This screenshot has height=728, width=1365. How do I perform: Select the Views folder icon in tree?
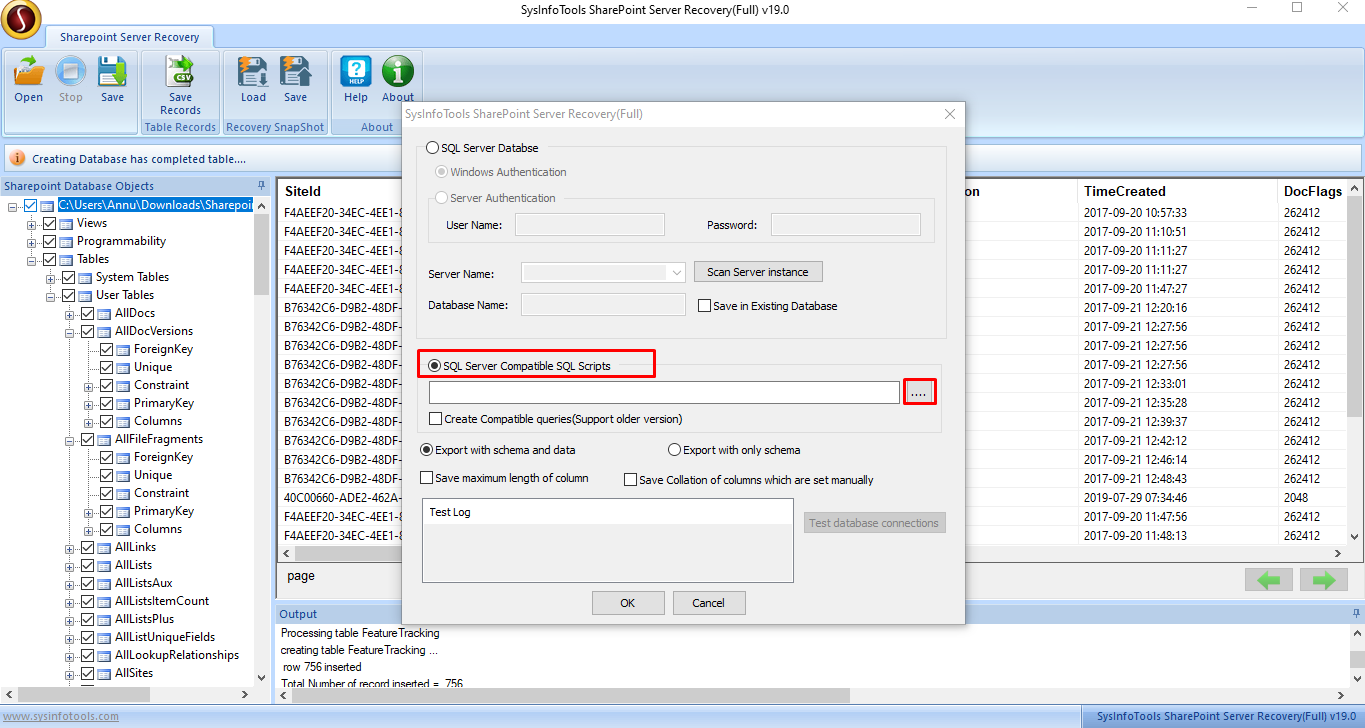(66, 223)
